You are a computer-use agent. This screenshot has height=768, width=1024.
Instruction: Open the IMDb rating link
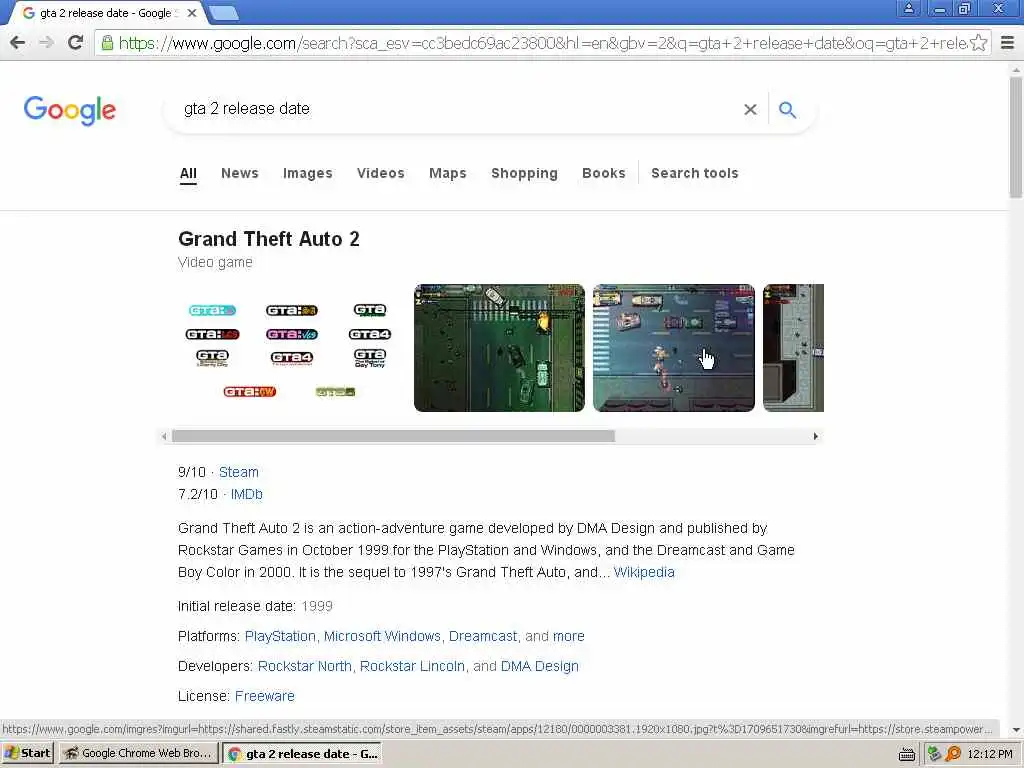[247, 494]
